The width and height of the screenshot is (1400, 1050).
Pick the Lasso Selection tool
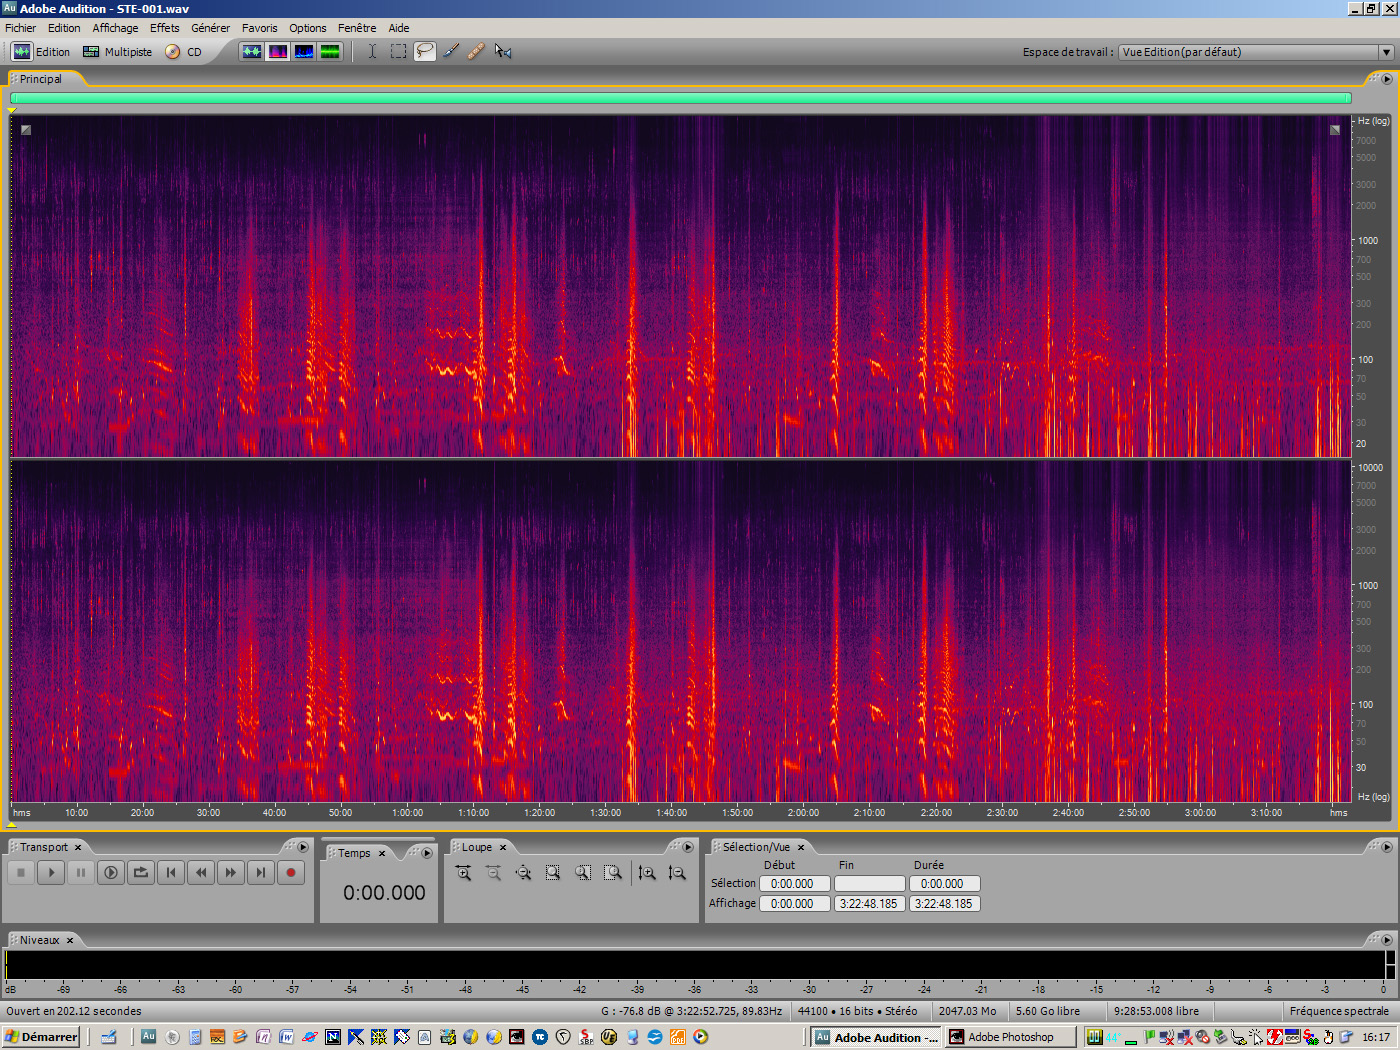(x=424, y=51)
